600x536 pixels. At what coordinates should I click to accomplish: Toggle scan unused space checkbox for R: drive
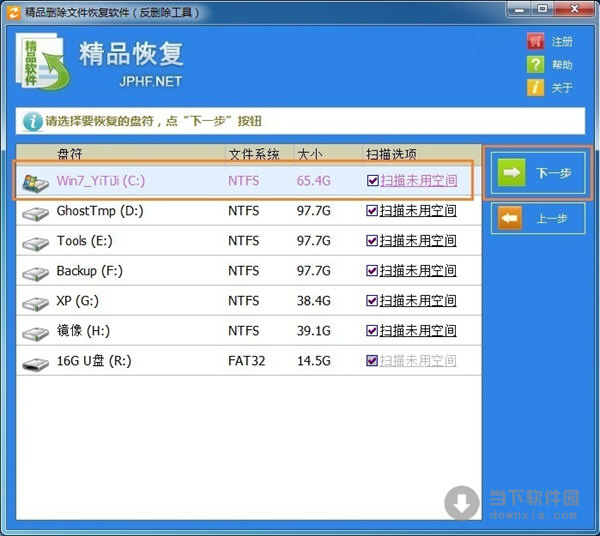pyautogui.click(x=372, y=360)
